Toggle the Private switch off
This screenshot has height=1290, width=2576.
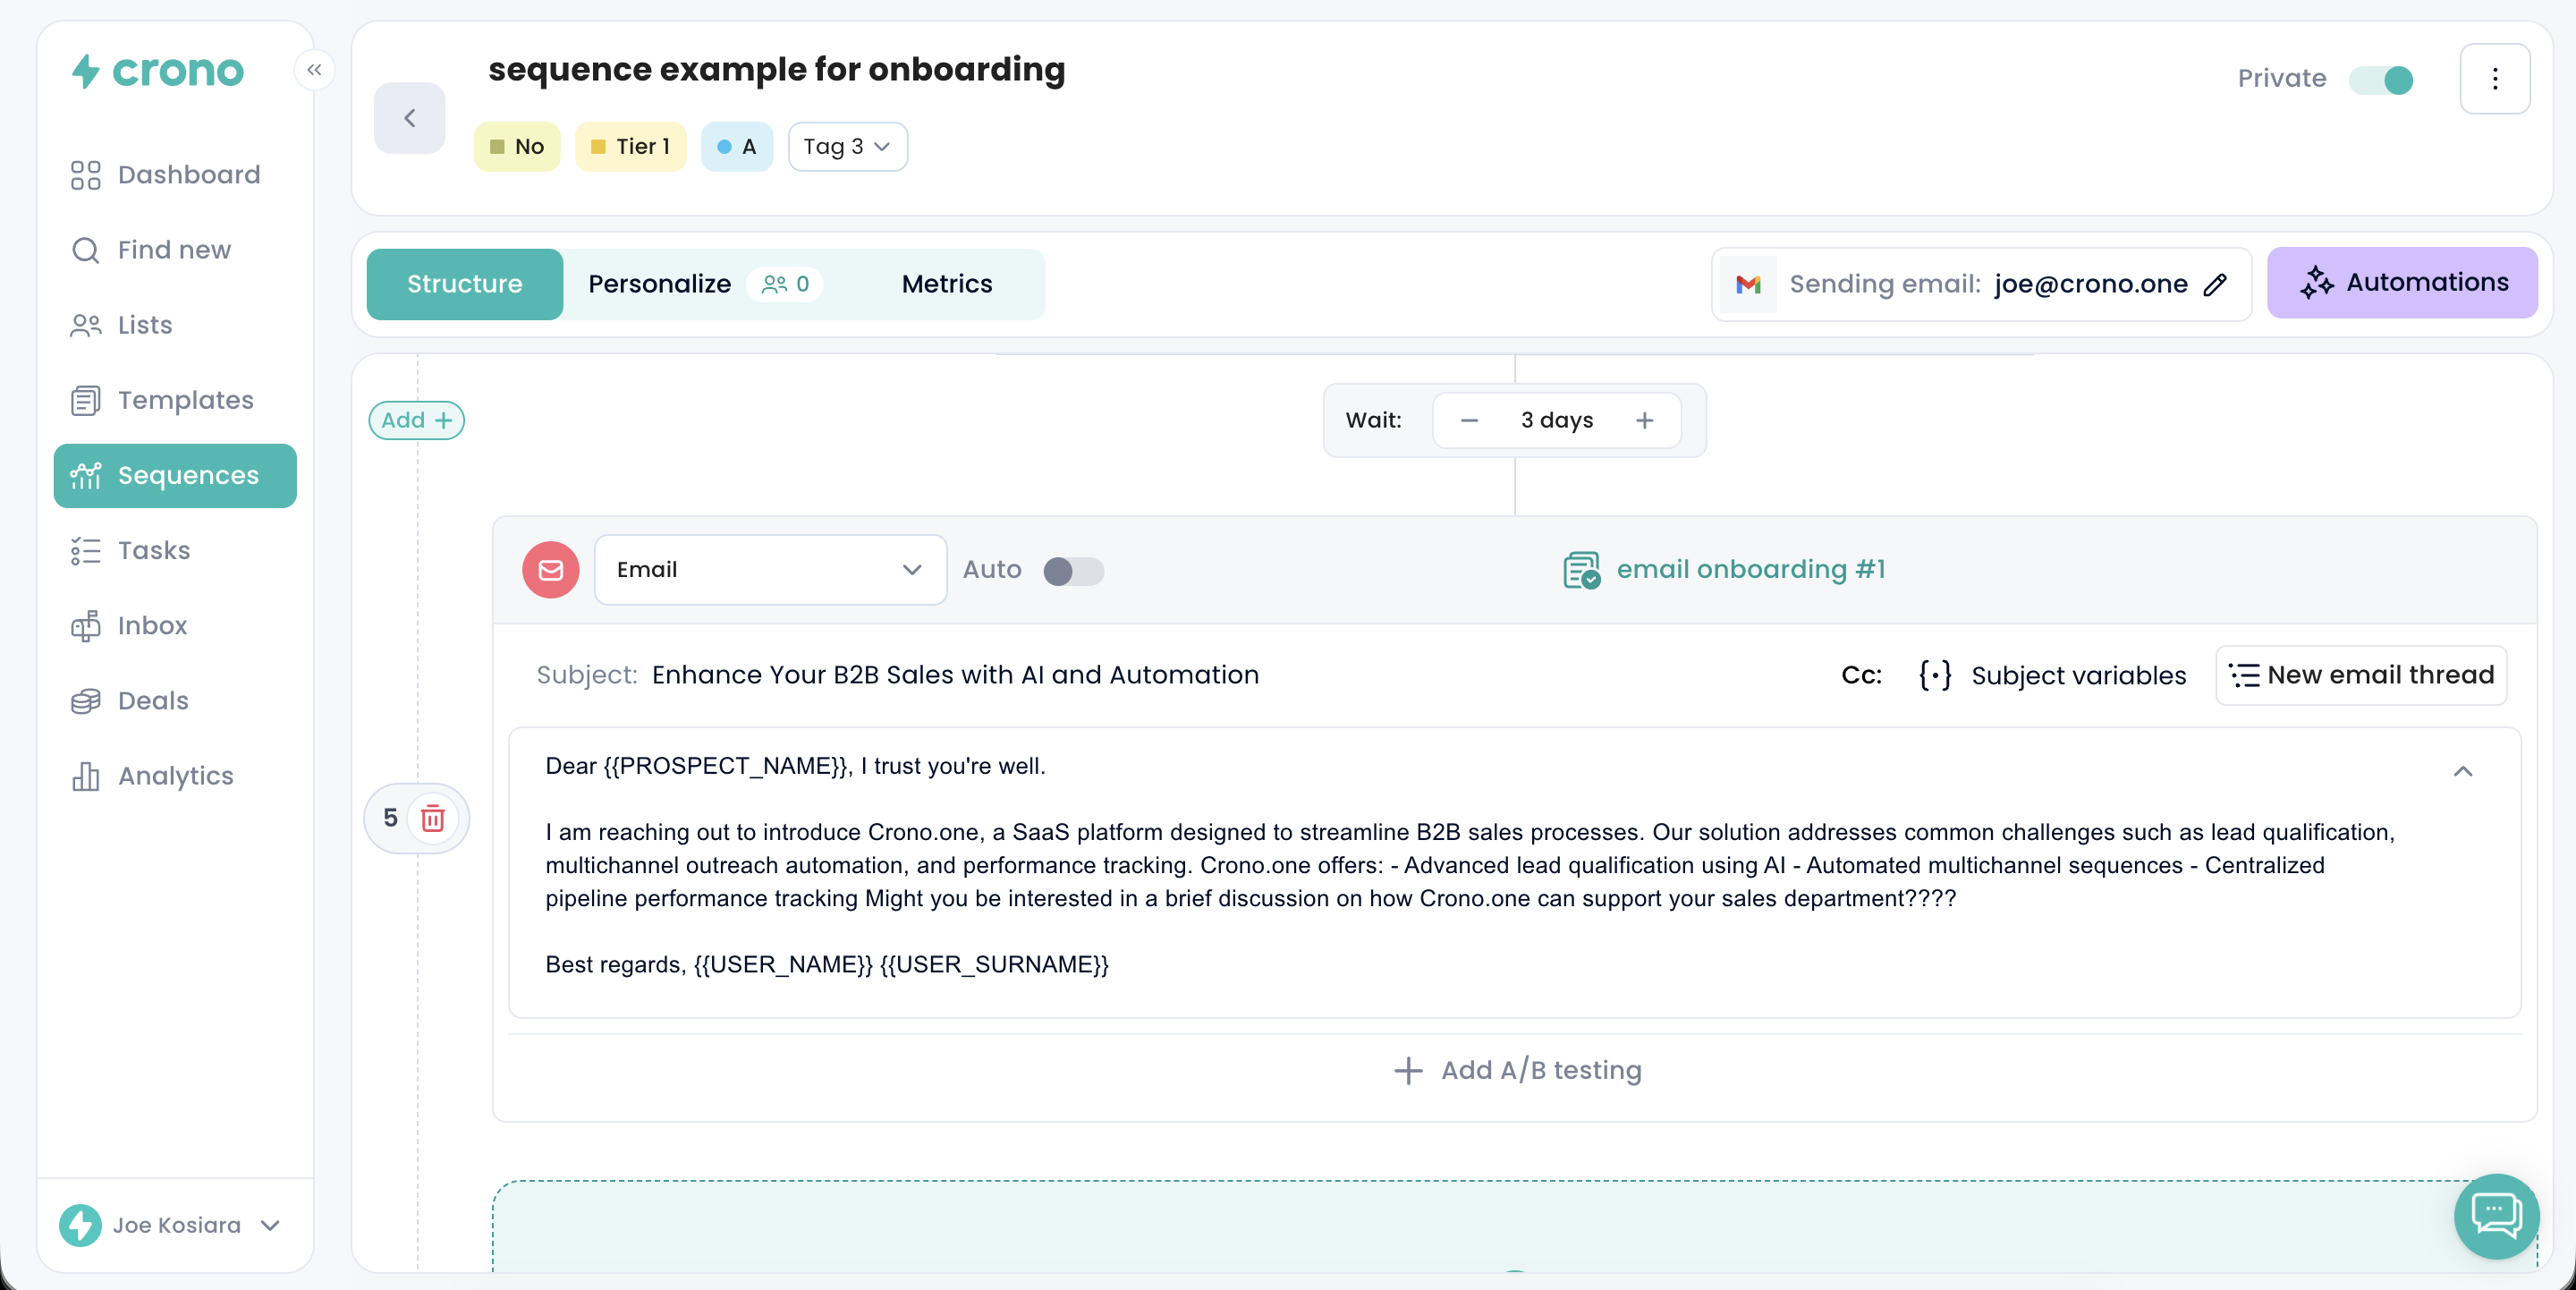[2382, 79]
